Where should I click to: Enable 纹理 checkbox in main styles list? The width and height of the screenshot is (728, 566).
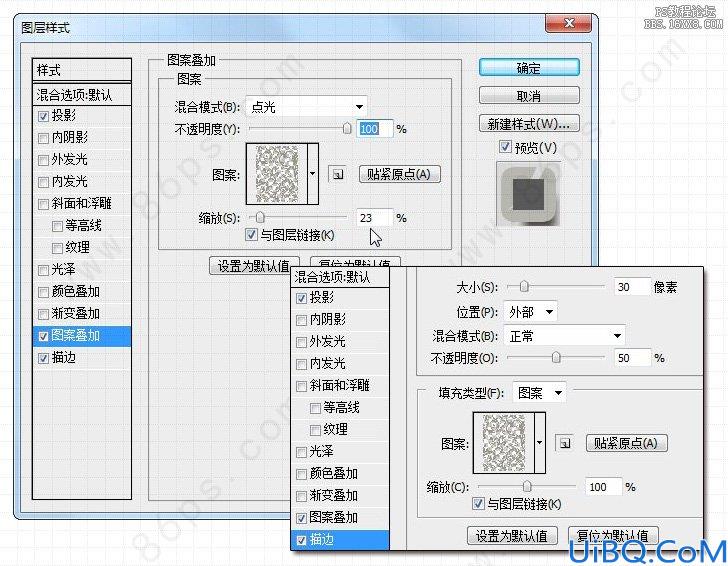pos(57,248)
